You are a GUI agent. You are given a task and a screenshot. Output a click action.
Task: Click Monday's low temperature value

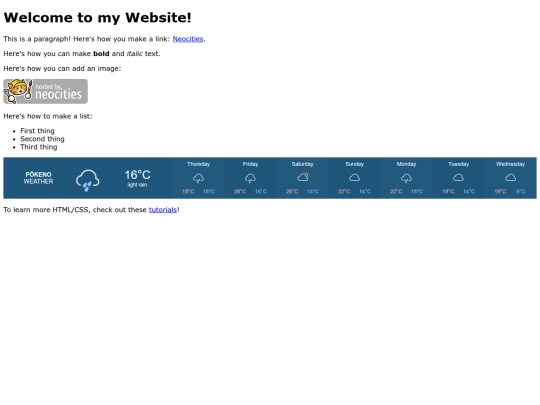pos(417,191)
